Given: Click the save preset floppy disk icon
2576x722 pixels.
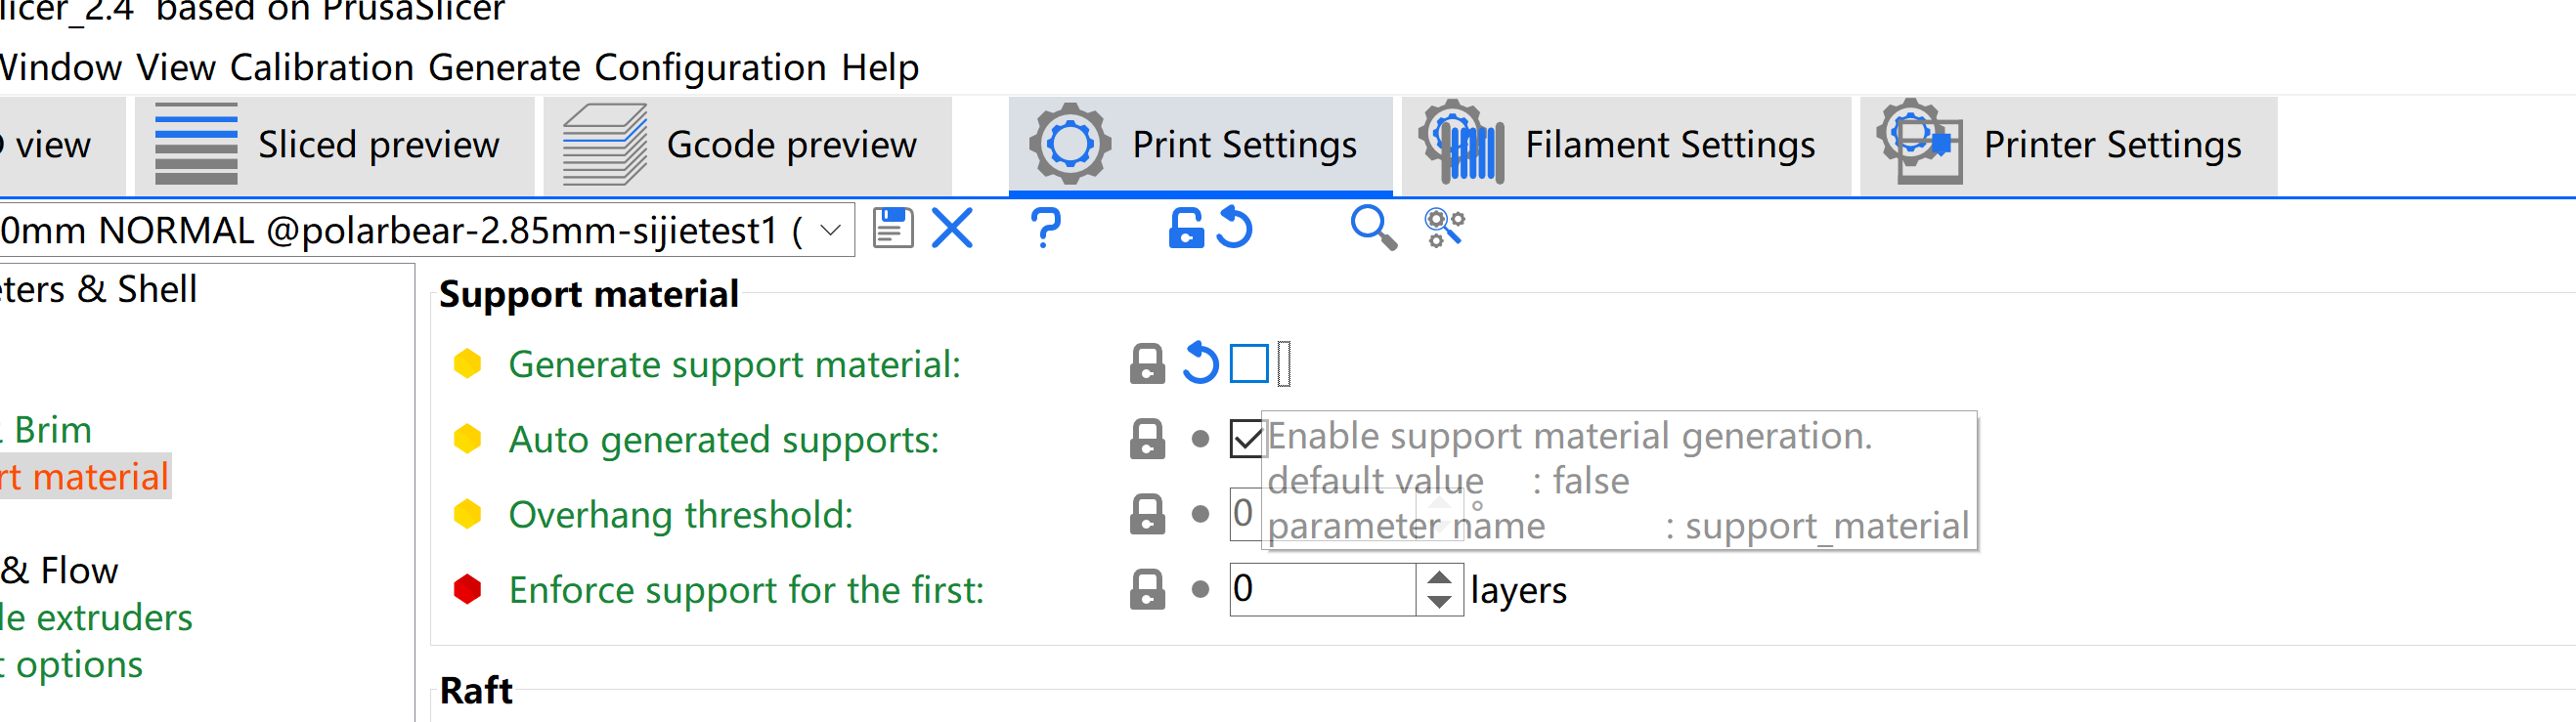Looking at the screenshot, I should (x=892, y=228).
